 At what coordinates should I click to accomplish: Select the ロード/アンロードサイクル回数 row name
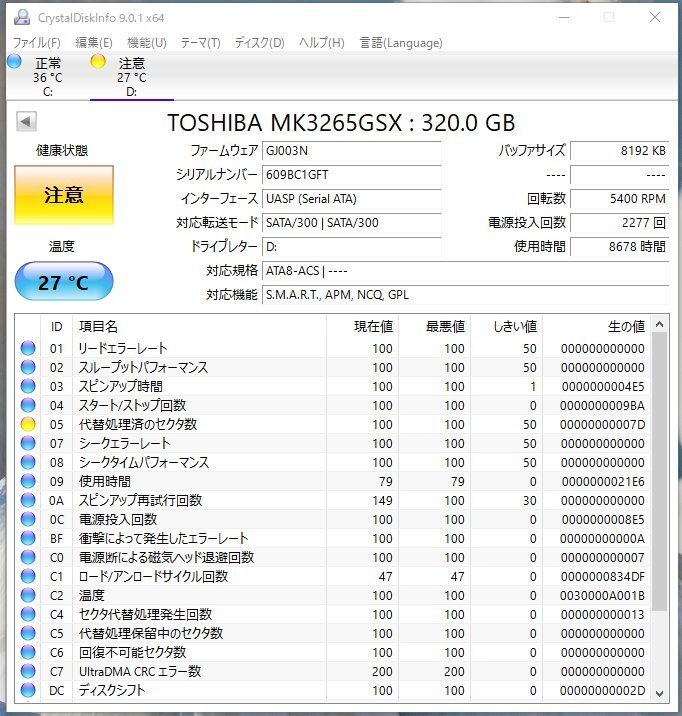pyautogui.click(x=153, y=576)
